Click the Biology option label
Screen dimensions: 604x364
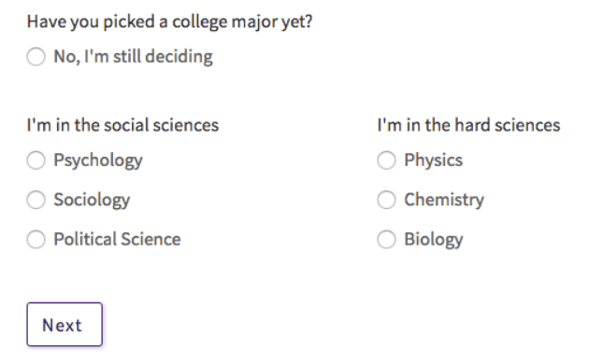coord(434,240)
